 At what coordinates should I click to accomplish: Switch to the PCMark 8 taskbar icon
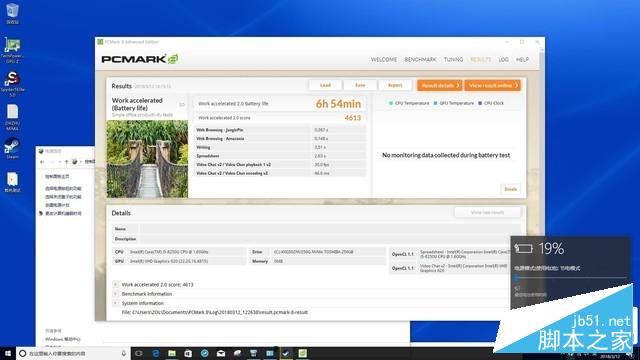pos(302,353)
